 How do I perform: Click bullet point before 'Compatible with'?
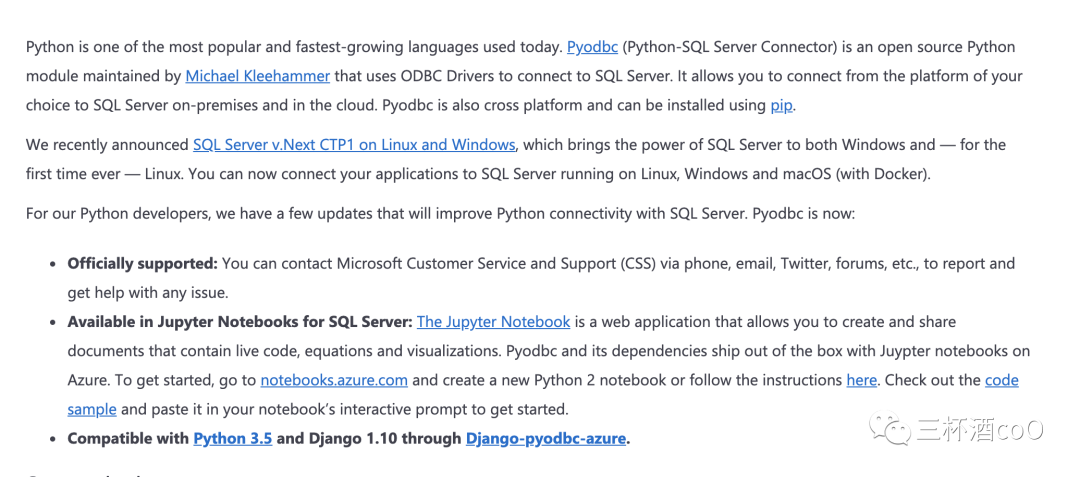tap(52, 438)
